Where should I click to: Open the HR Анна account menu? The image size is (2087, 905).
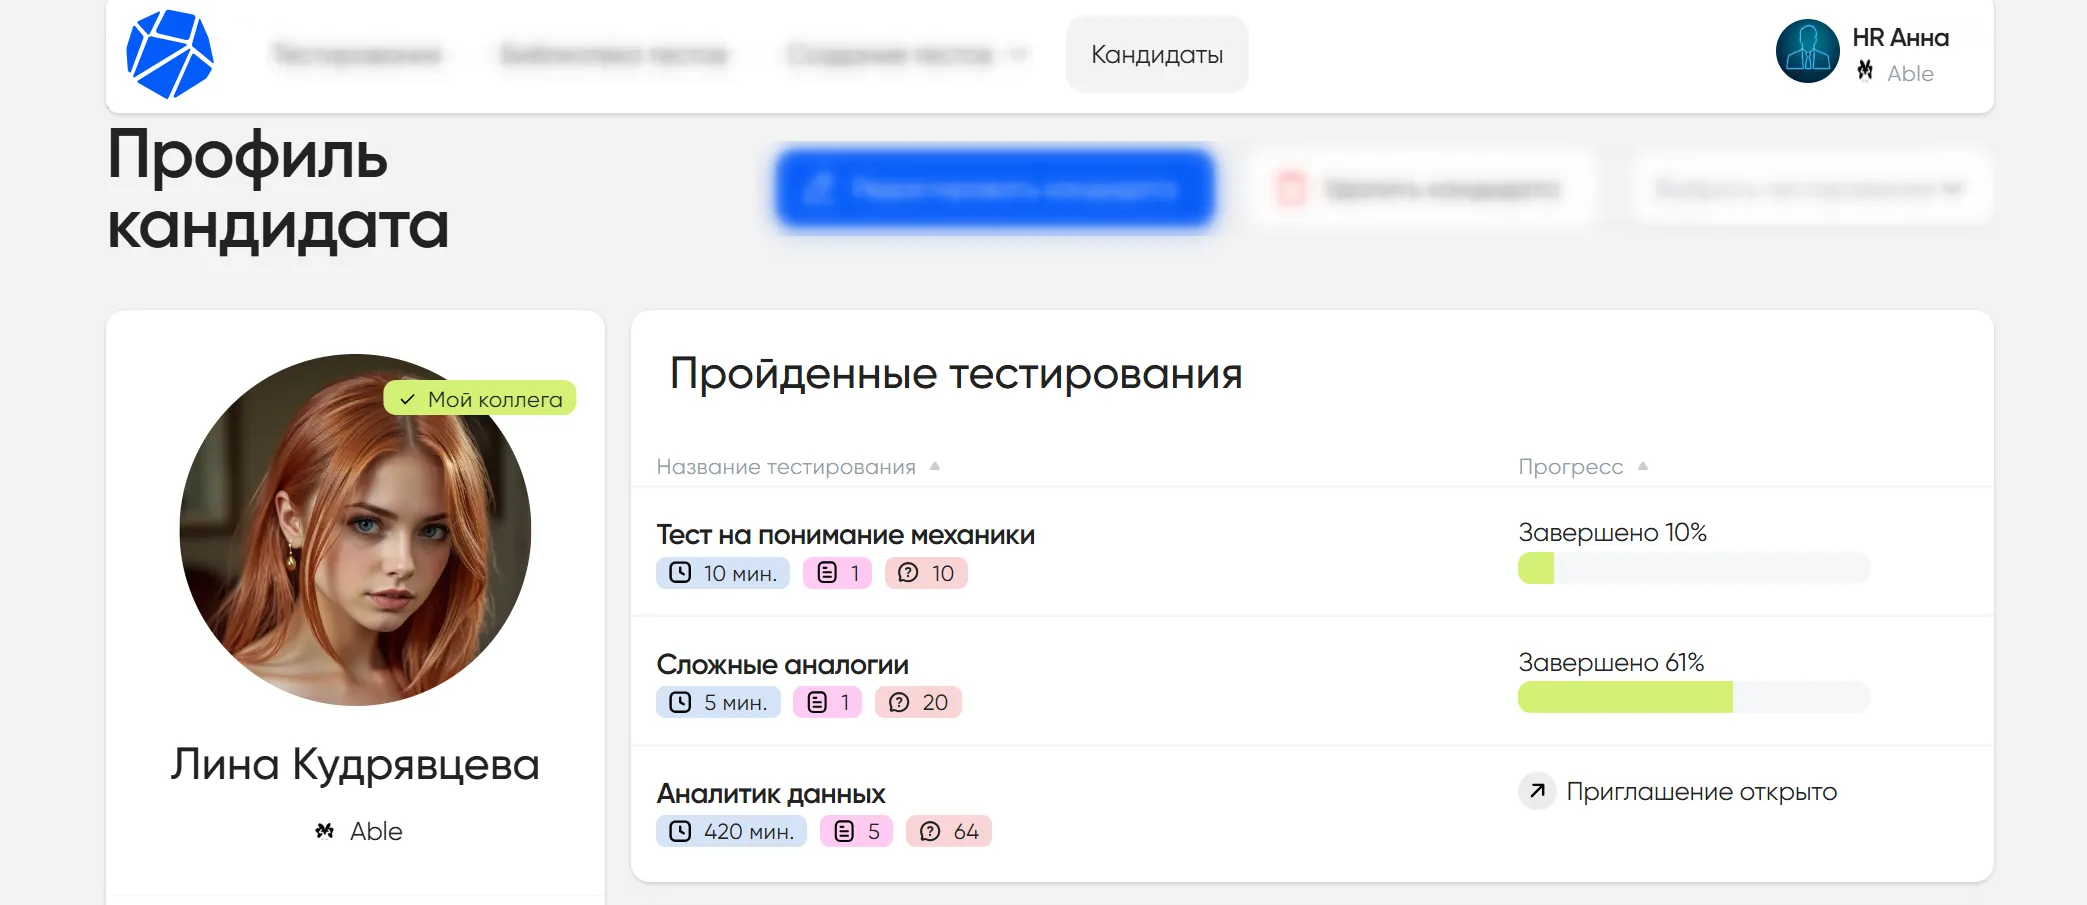point(1869,54)
